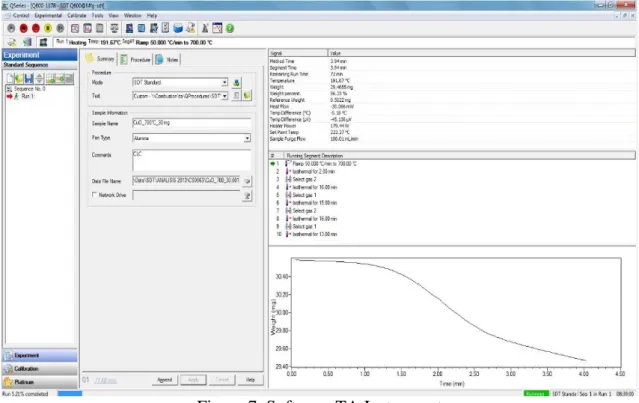Click the plot window icon beside Help

[x=217, y=28]
